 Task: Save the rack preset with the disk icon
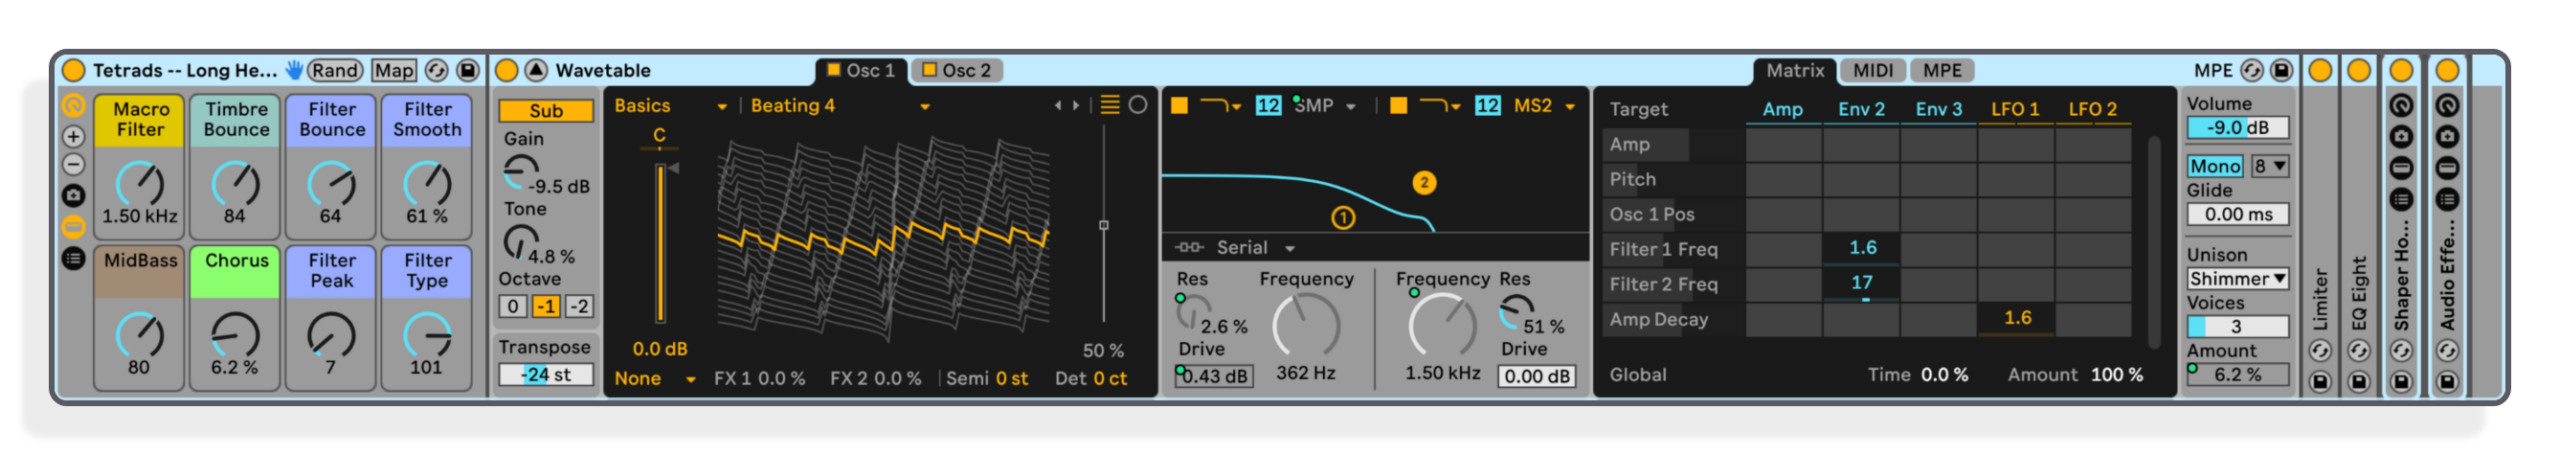click(467, 70)
